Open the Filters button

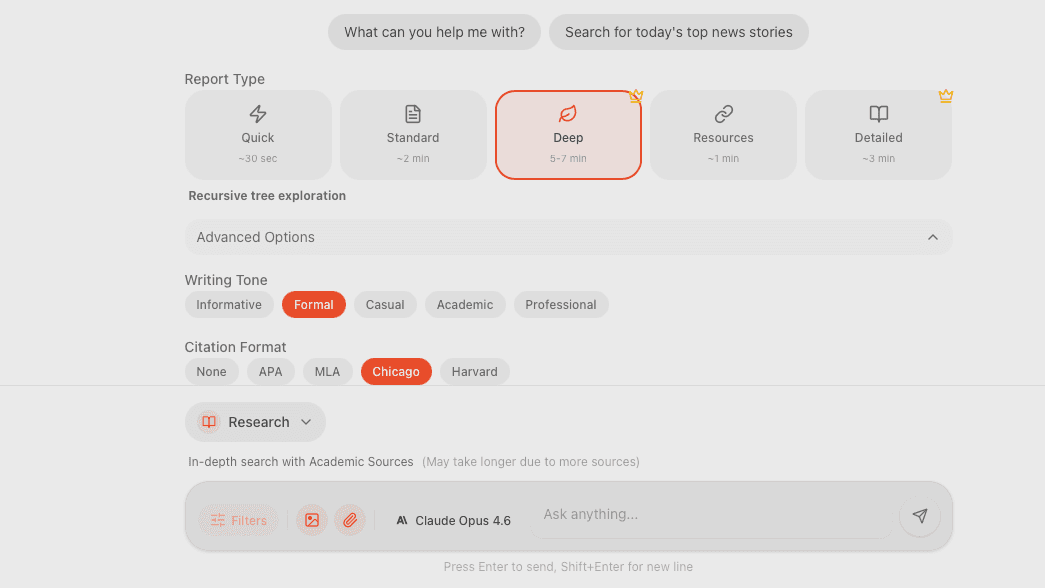coord(239,520)
